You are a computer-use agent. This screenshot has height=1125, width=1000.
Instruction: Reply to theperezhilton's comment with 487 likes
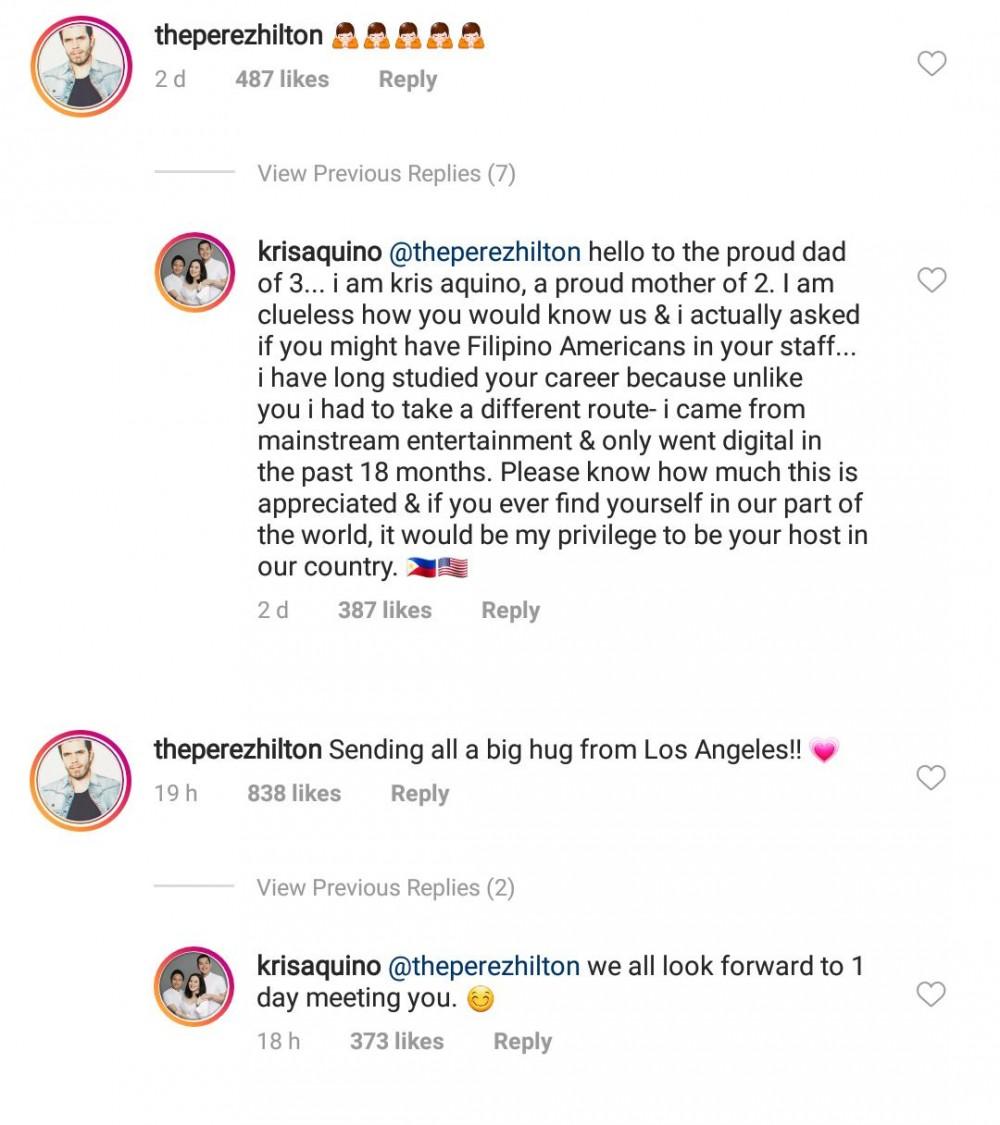(407, 80)
